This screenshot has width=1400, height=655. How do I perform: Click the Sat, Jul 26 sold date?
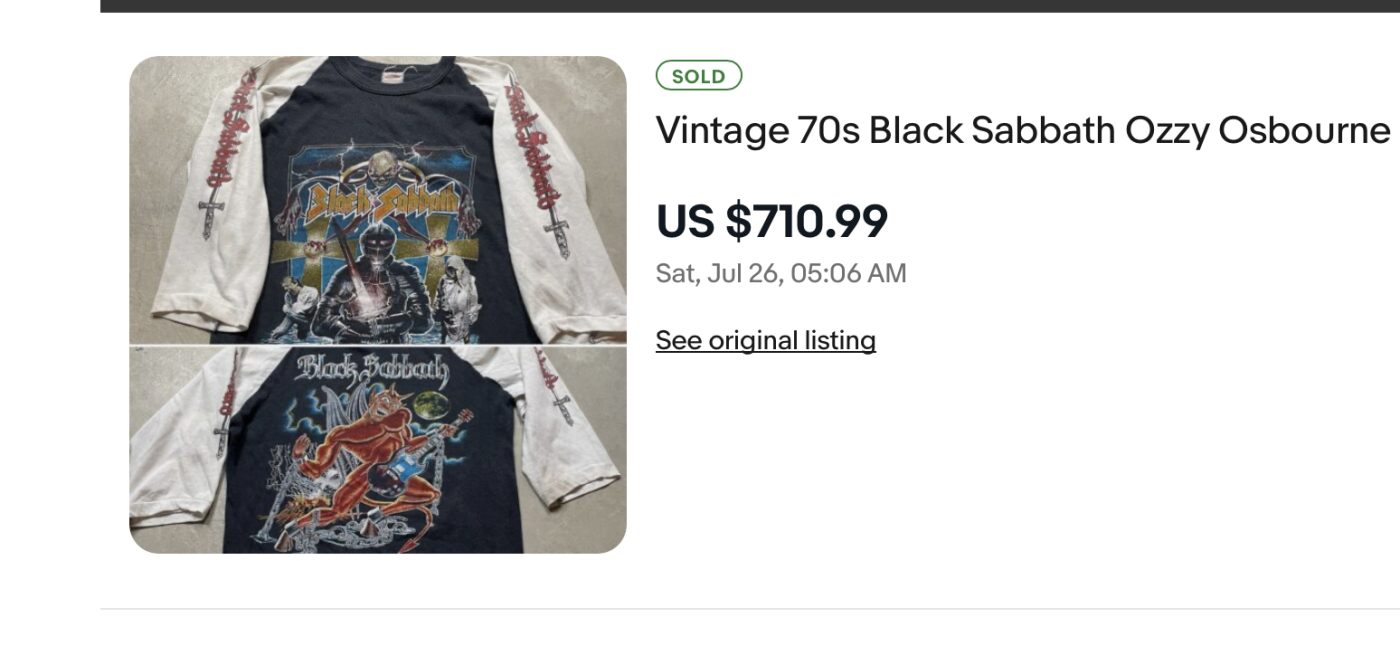[x=780, y=273]
